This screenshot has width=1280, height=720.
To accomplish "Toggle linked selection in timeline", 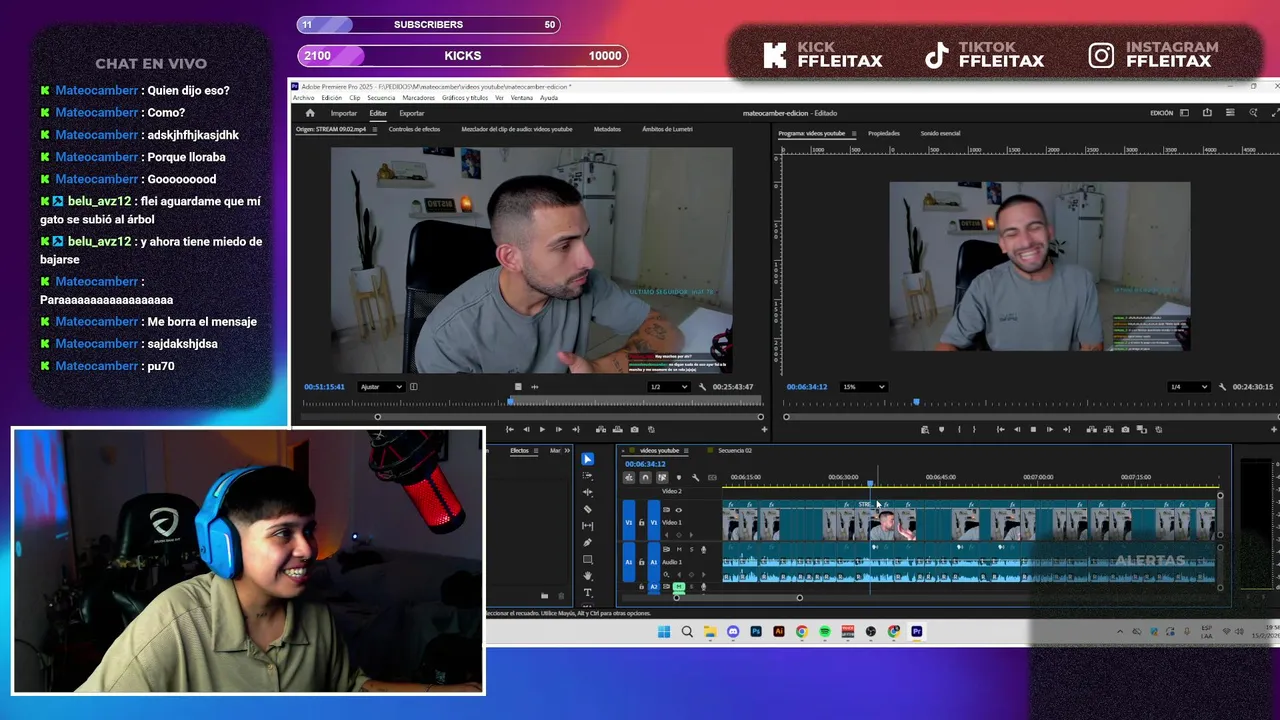I will (662, 478).
